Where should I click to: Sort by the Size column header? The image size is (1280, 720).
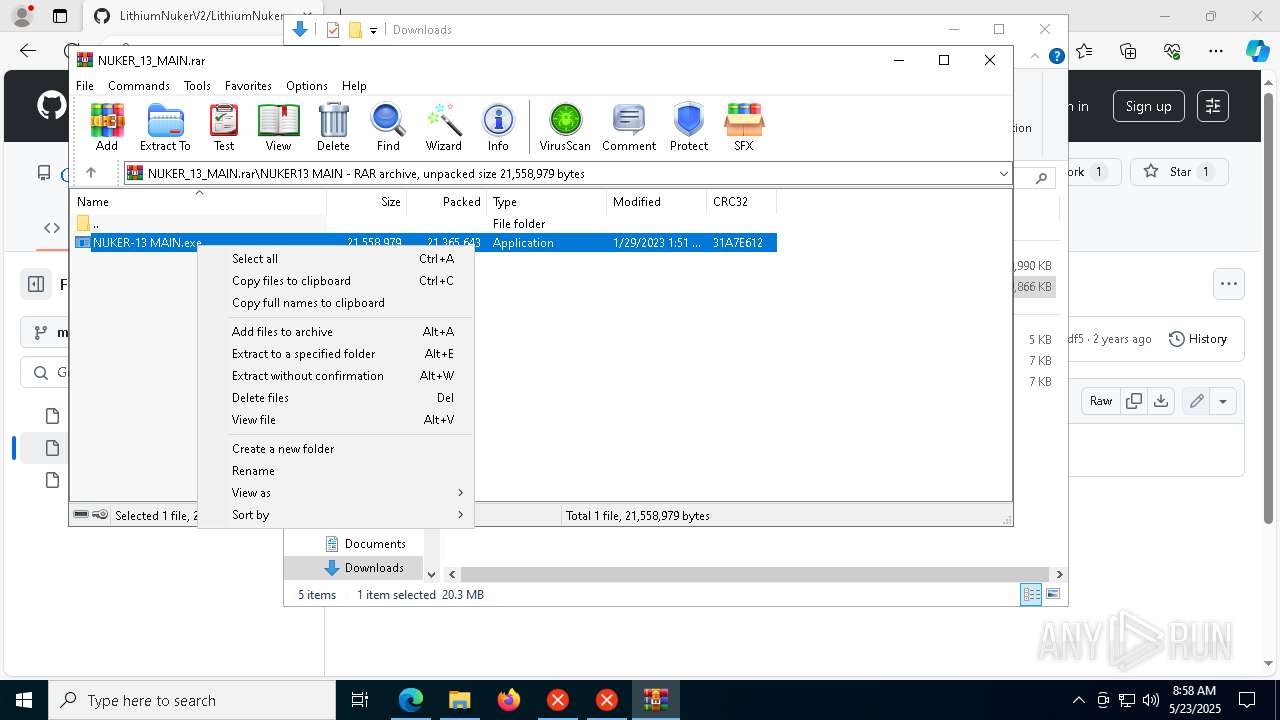pyautogui.click(x=366, y=202)
